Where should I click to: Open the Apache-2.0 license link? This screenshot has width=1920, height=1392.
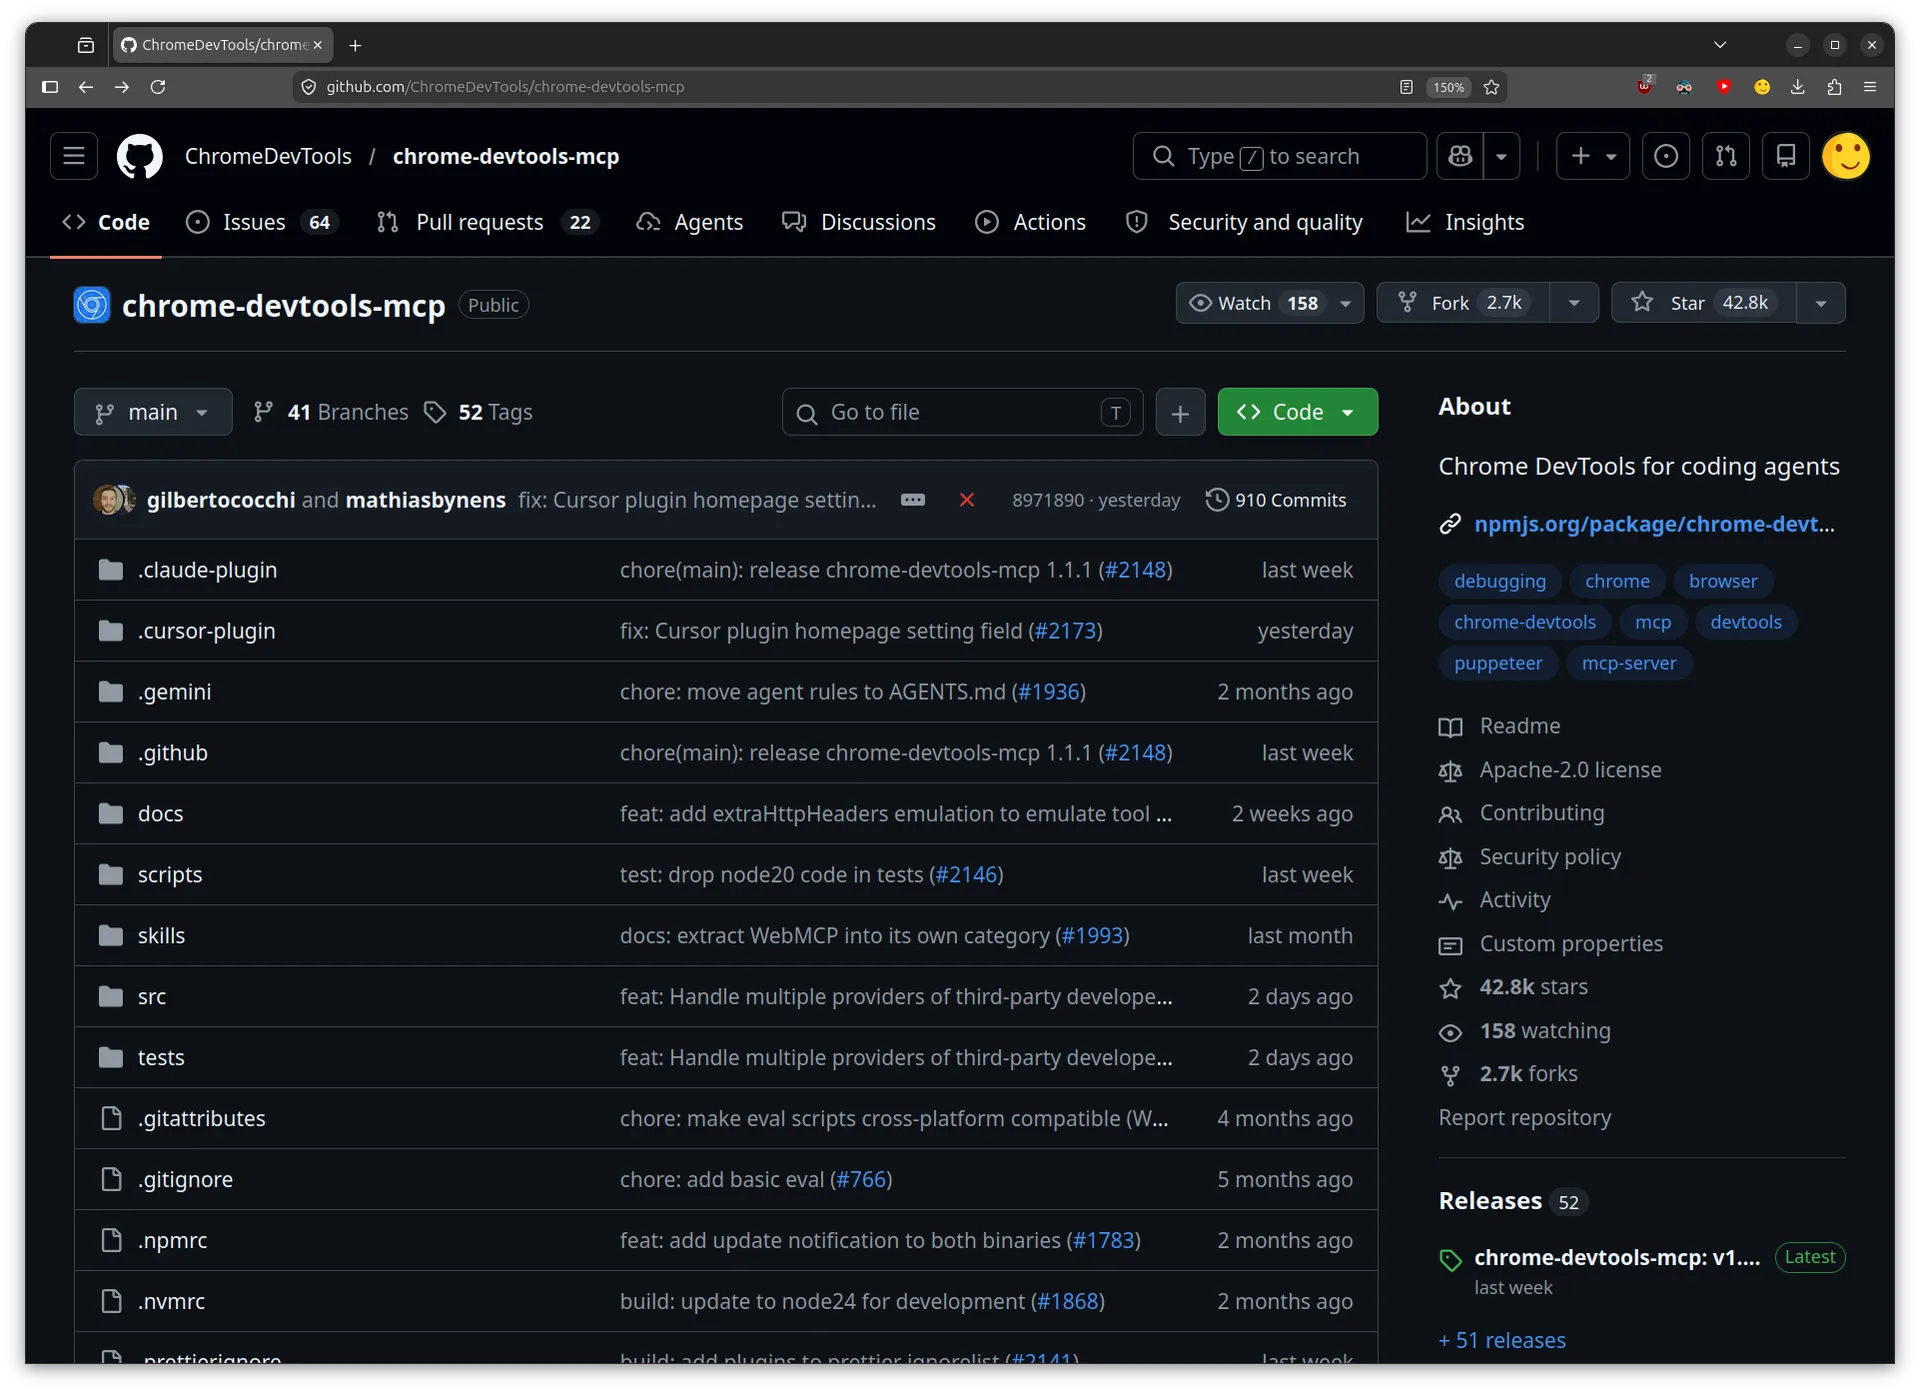pyautogui.click(x=1570, y=770)
